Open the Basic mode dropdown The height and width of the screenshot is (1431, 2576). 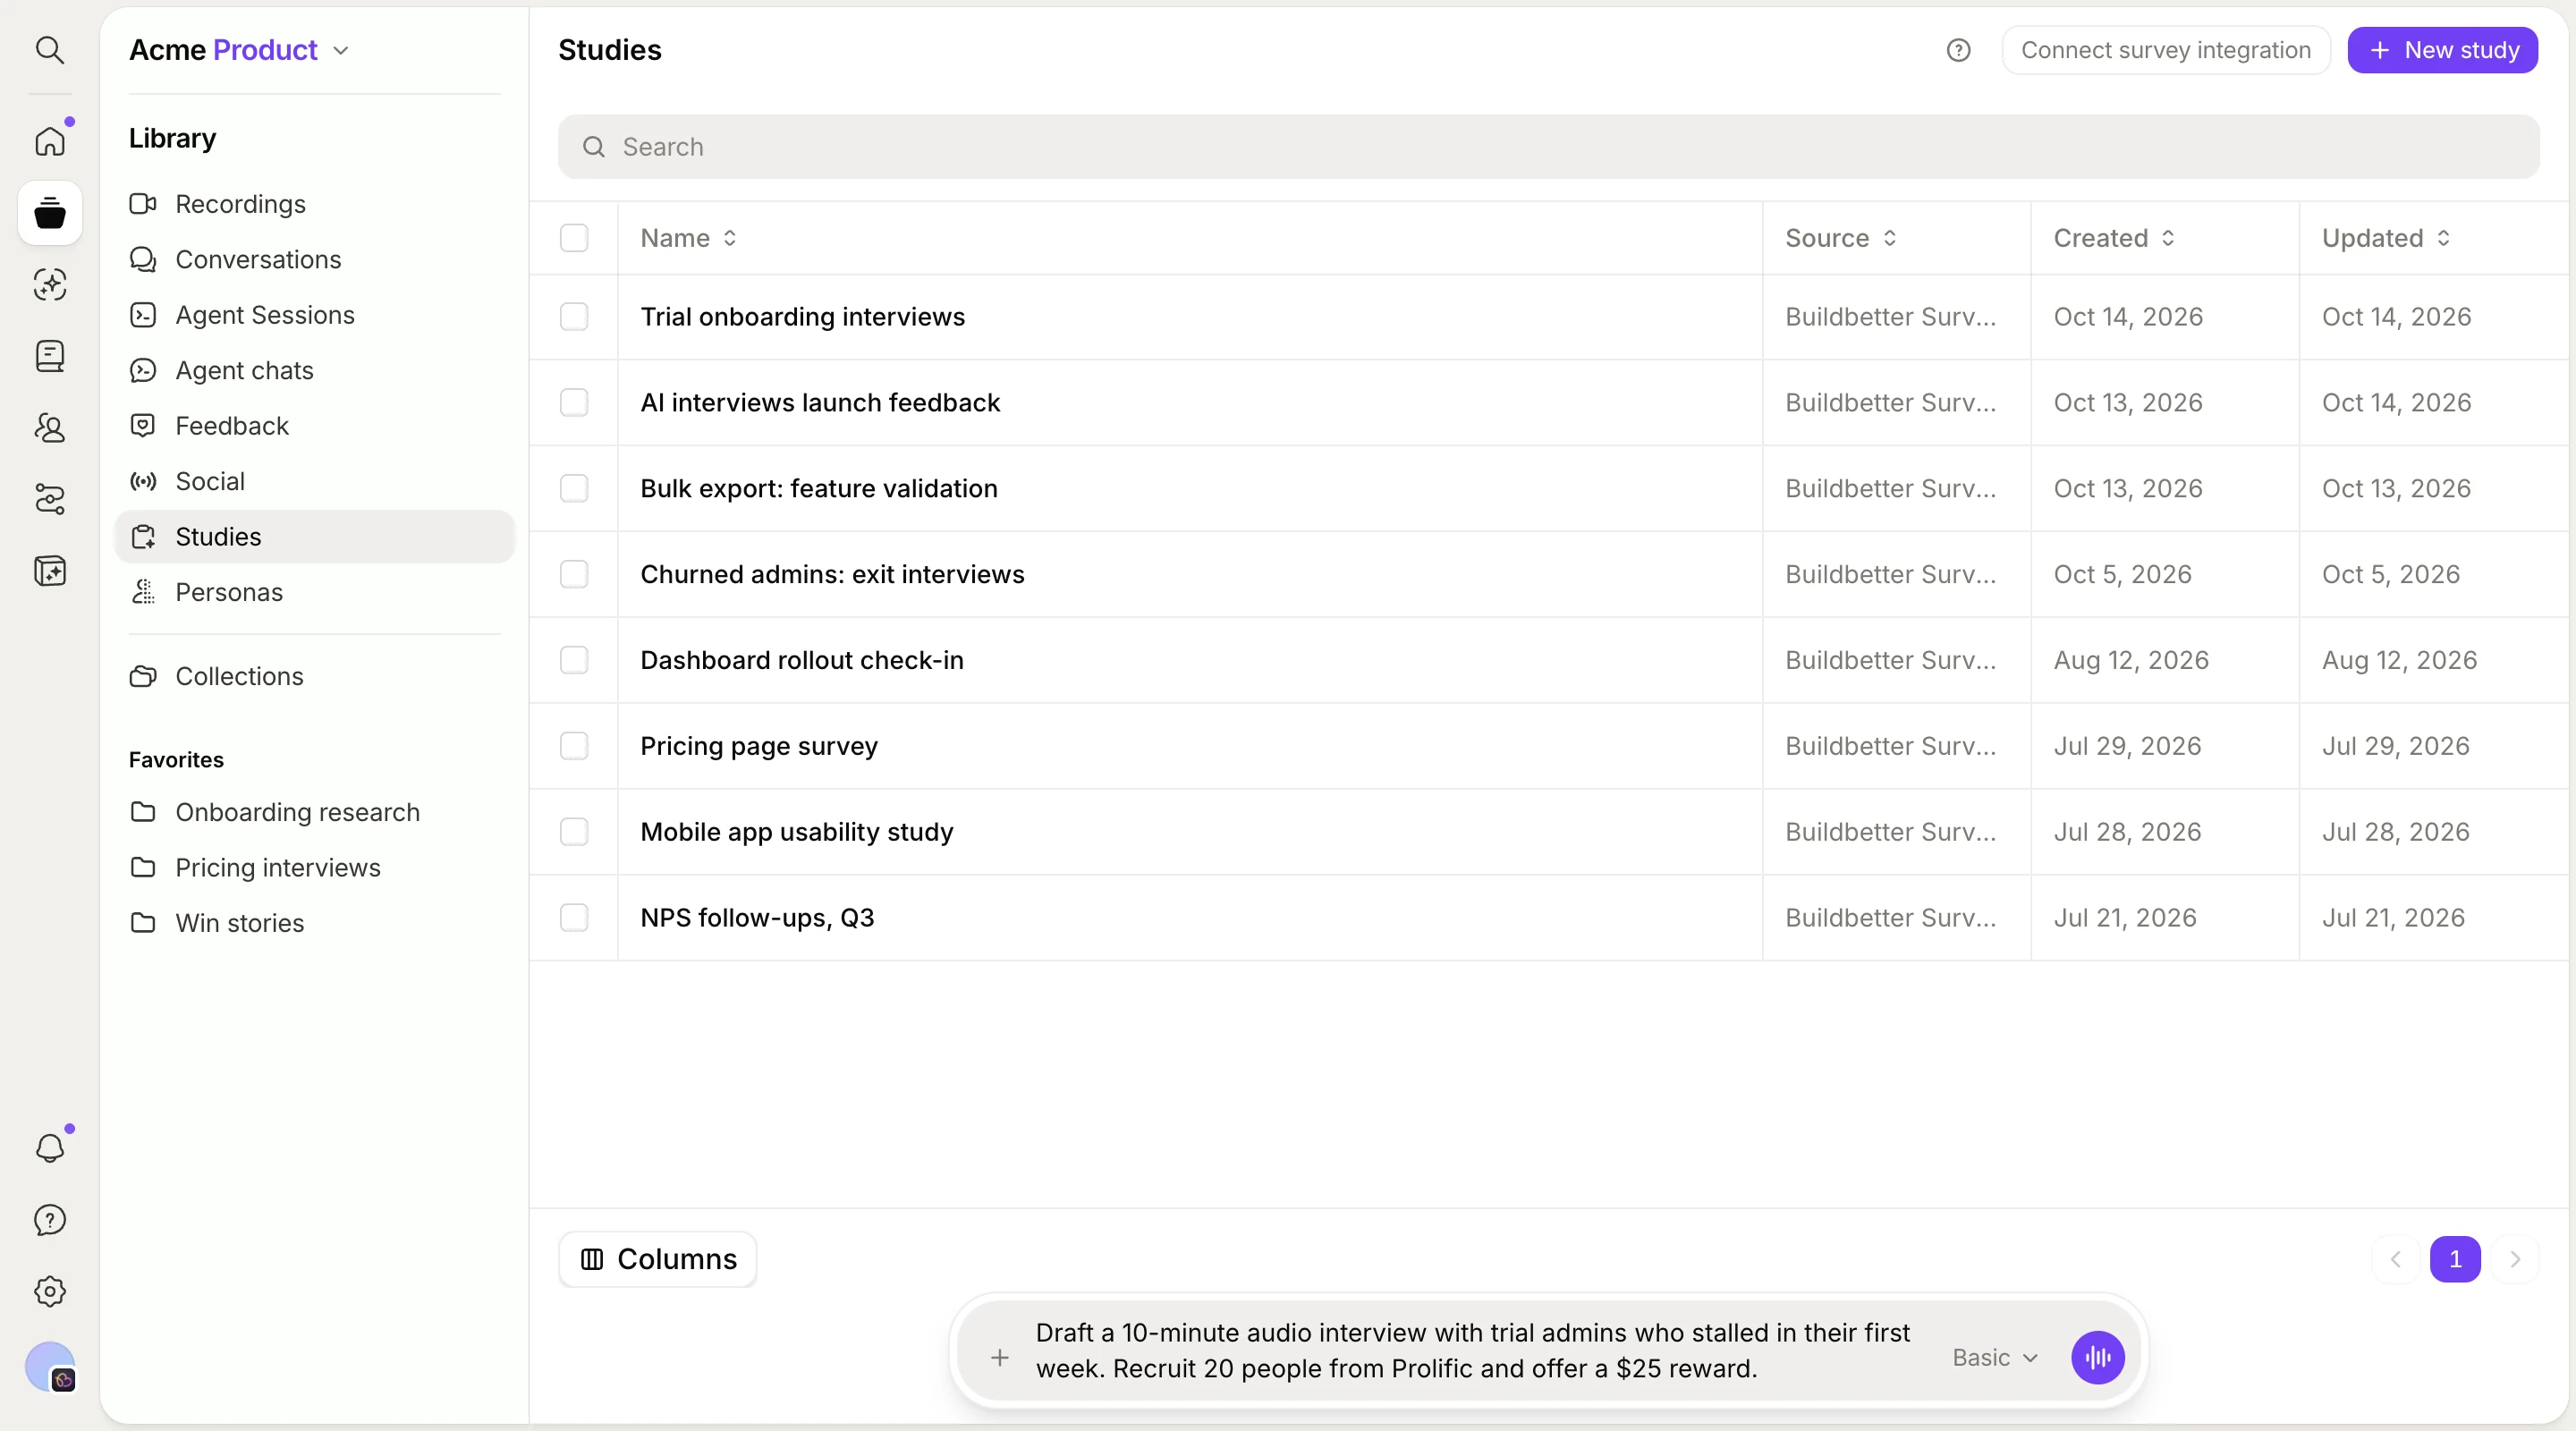1995,1357
